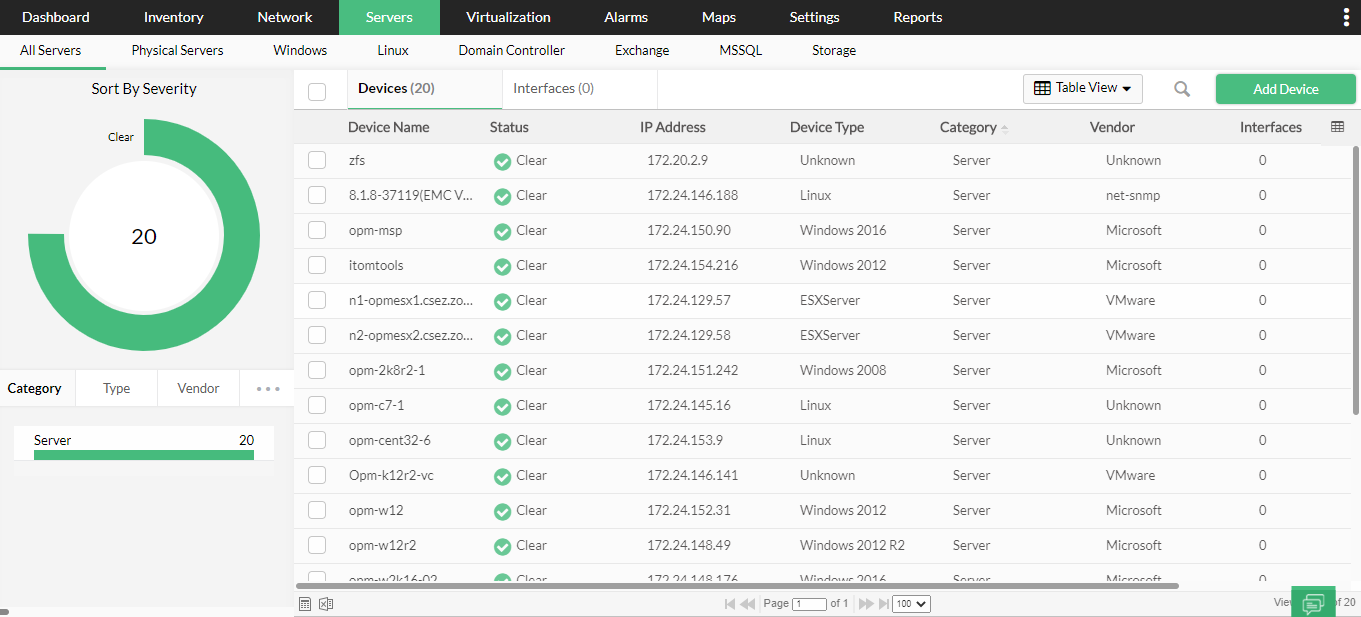This screenshot has width=1361, height=617.
Task: Open the Settings main tab
Action: coord(814,17)
